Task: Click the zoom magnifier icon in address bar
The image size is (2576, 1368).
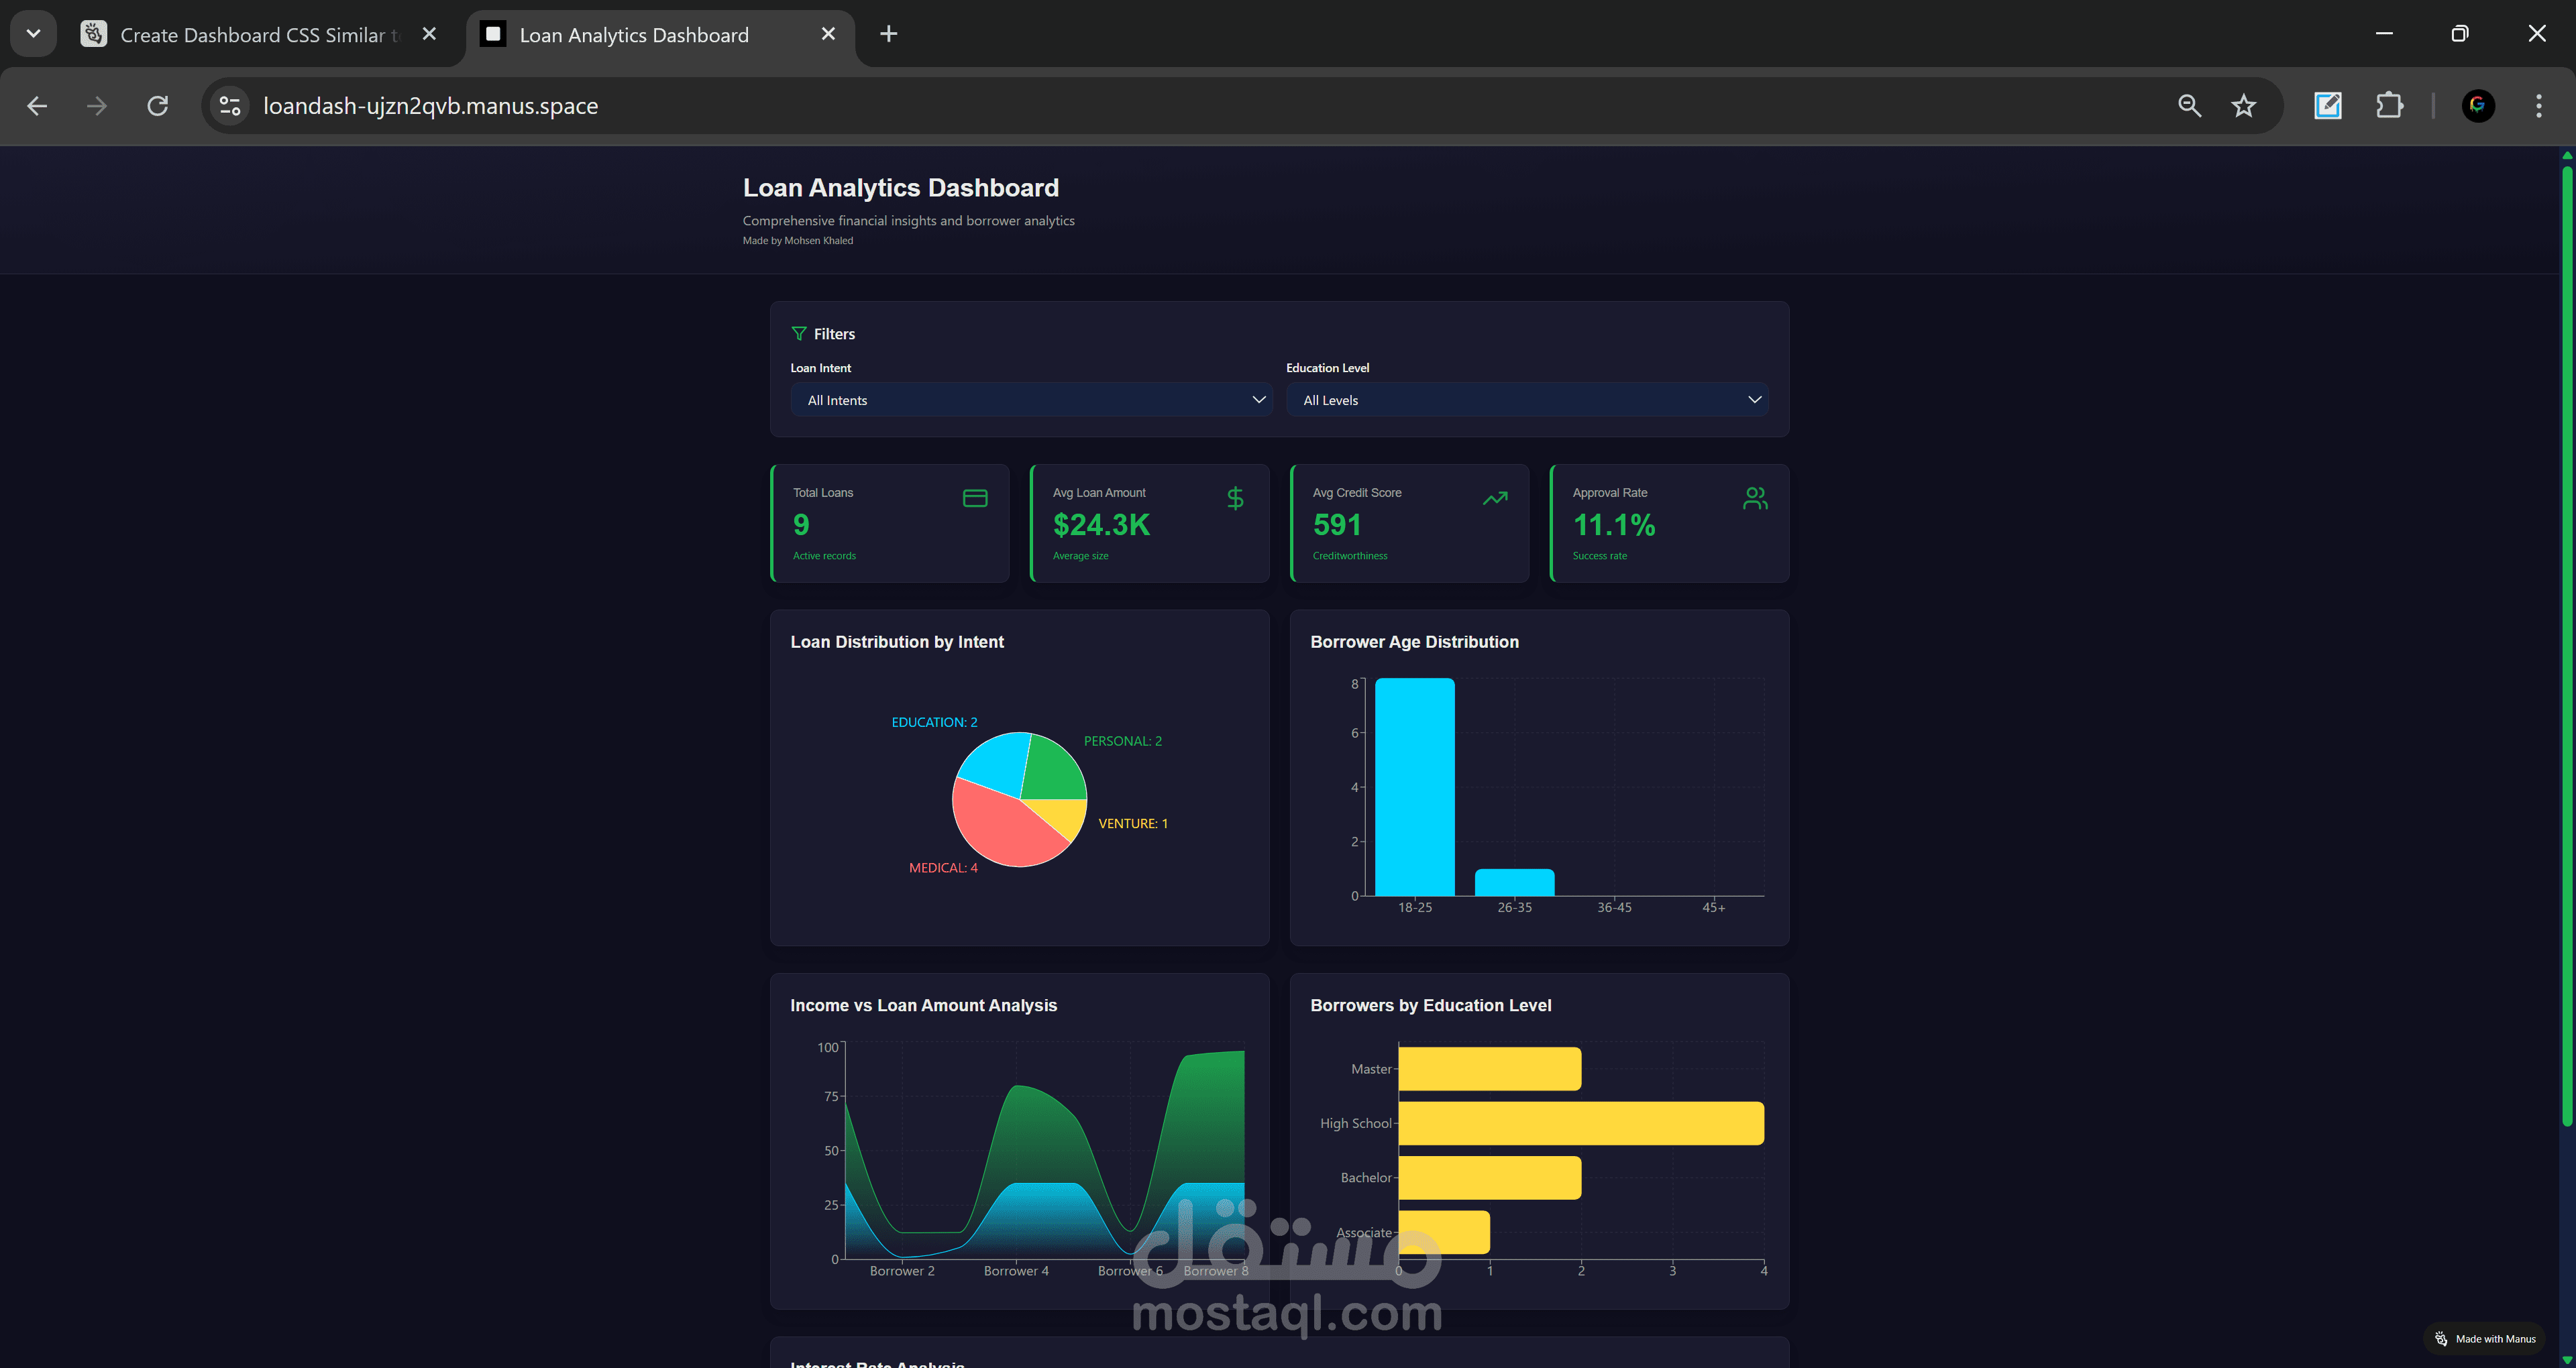Action: pos(2189,106)
